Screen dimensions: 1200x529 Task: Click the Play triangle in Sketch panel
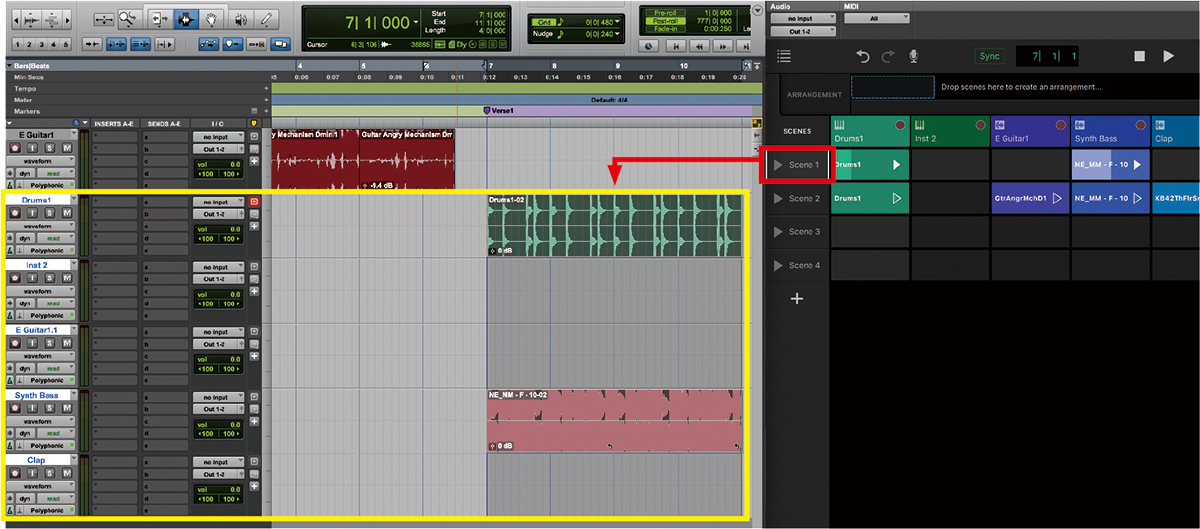pos(1168,57)
